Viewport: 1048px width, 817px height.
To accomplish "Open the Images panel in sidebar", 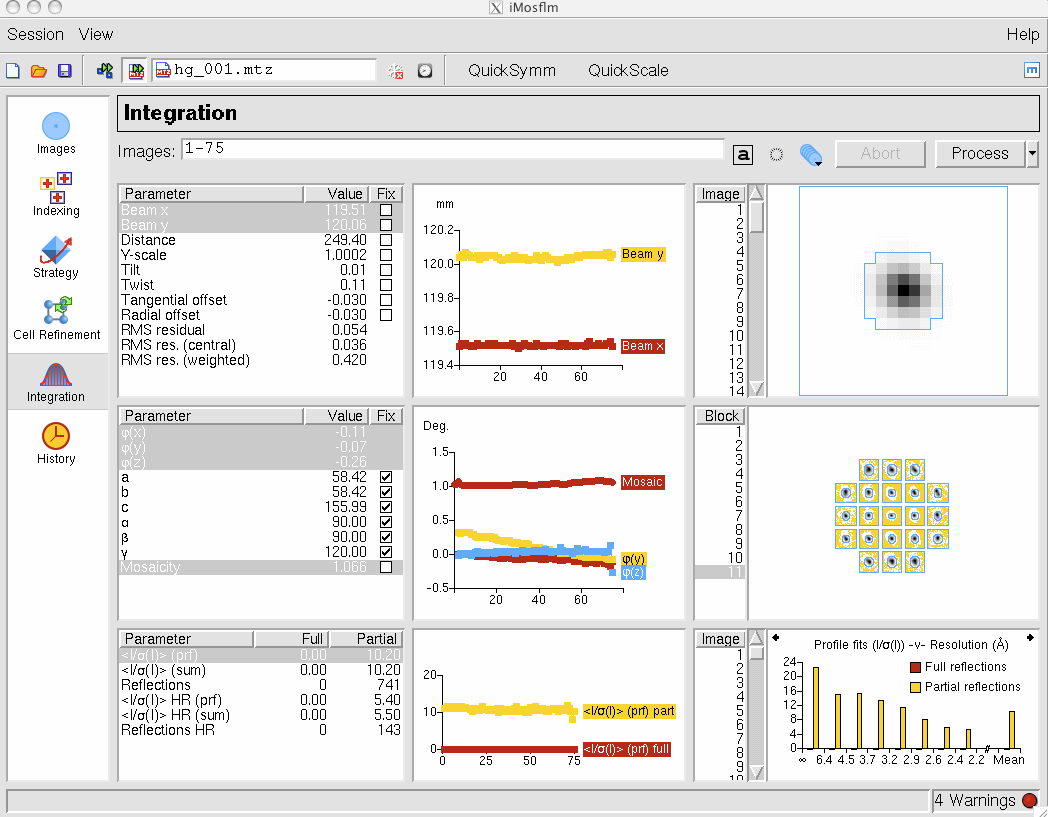I will pyautogui.click(x=56, y=134).
